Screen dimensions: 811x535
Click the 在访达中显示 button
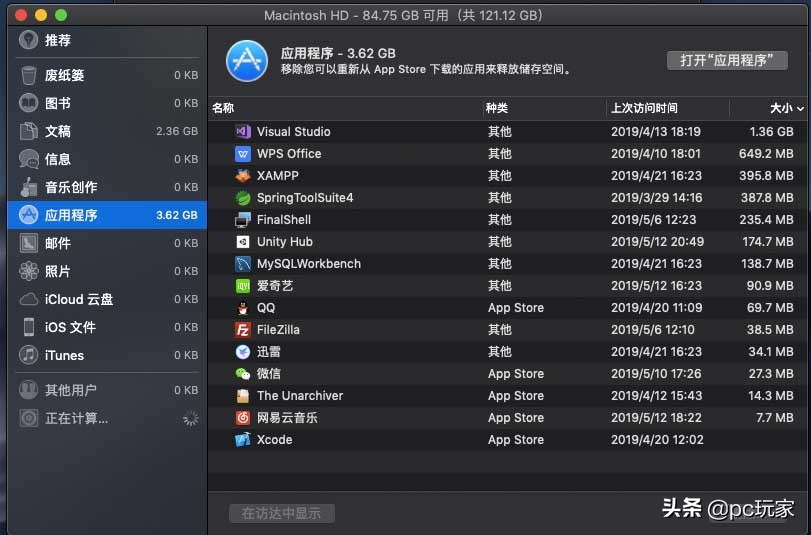282,513
